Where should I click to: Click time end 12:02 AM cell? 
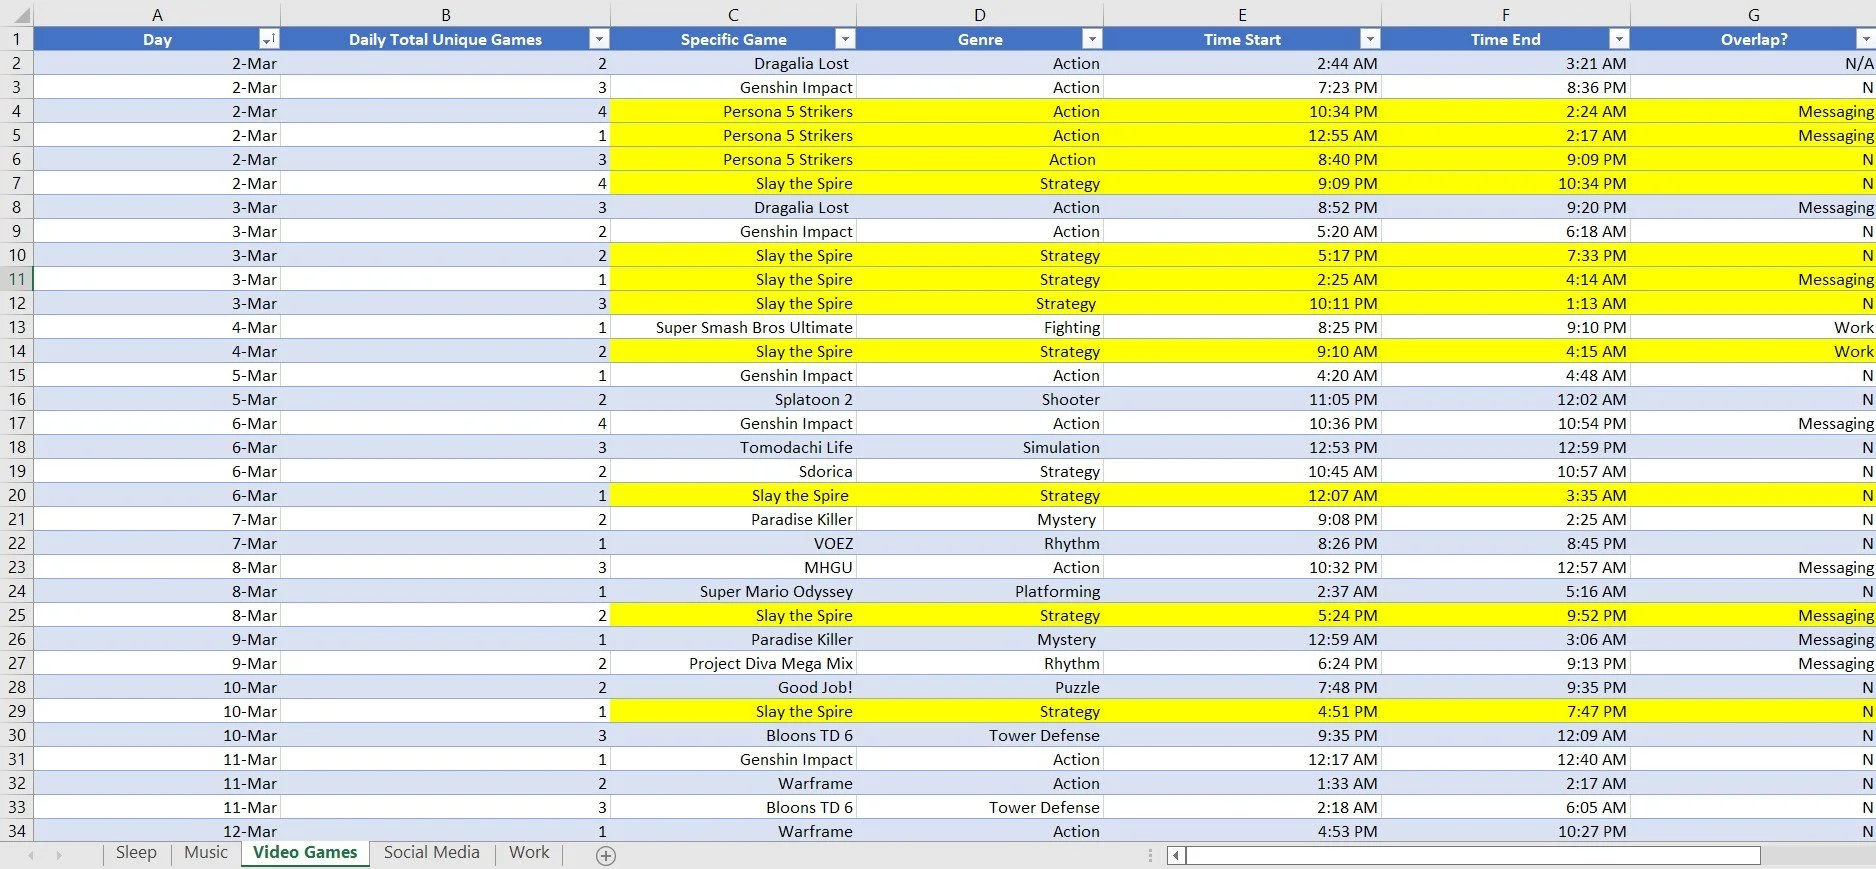tap(1506, 399)
